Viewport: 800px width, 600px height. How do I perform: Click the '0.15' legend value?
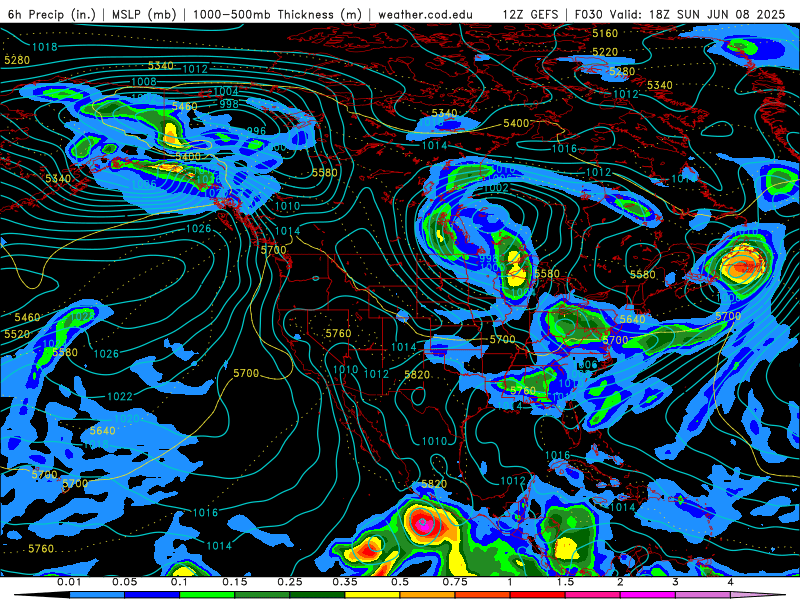[235, 582]
